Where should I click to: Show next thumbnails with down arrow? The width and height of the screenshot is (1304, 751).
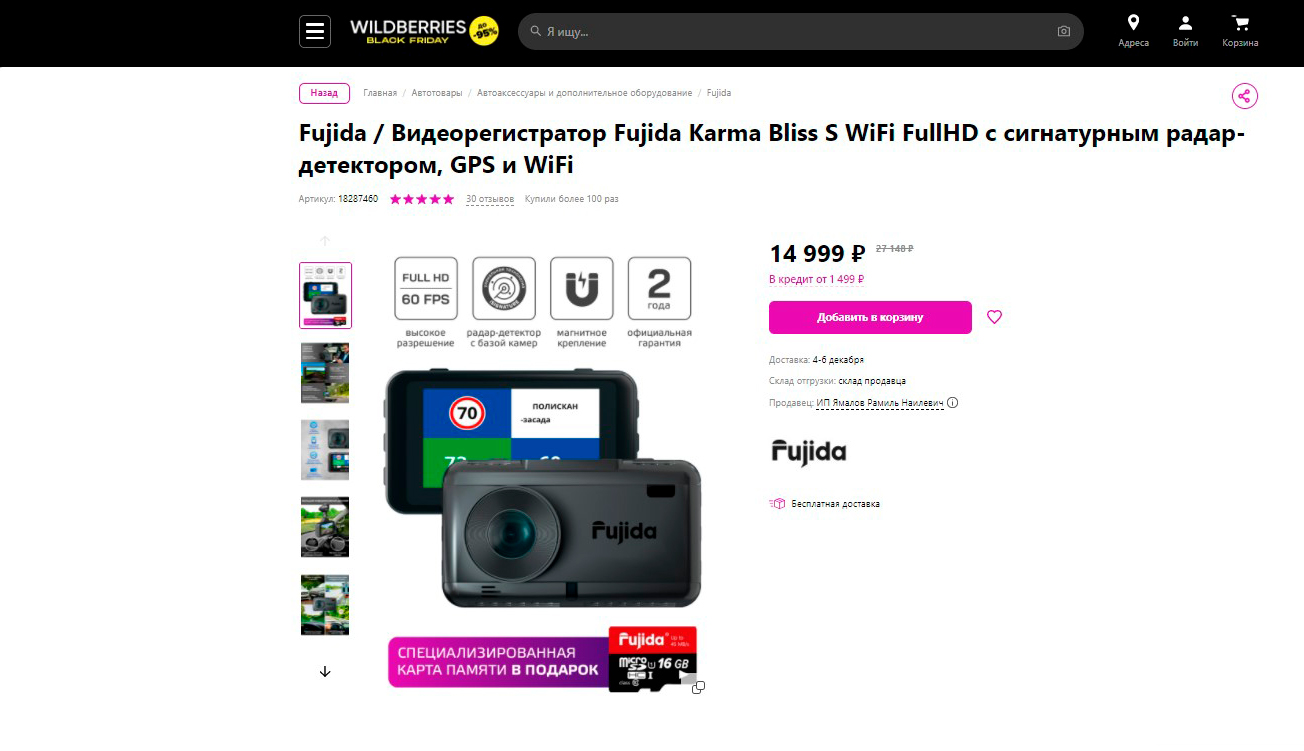[x=325, y=671]
